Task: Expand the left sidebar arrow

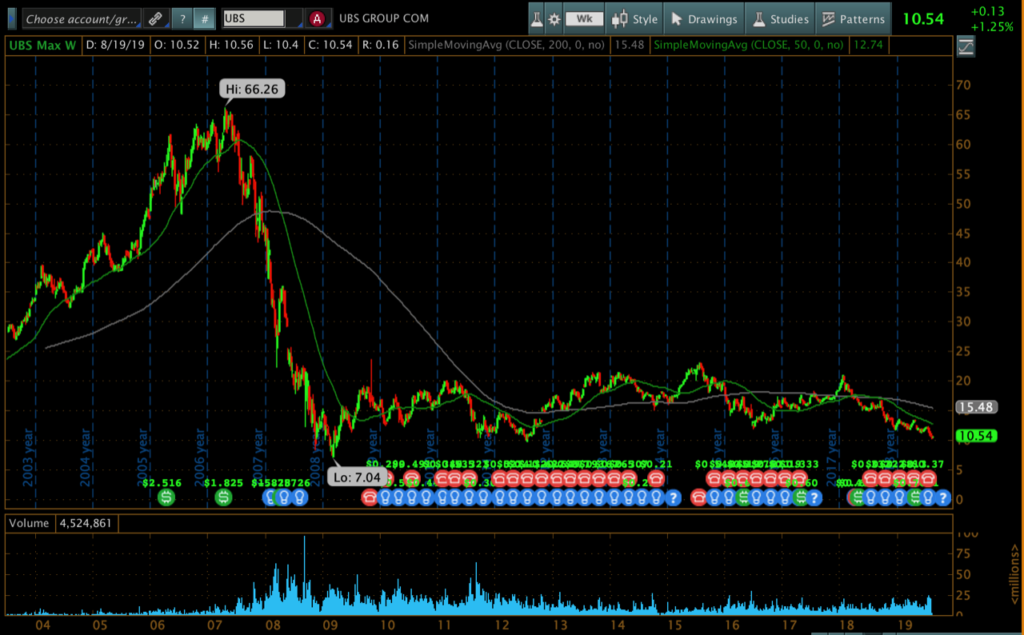Action: [11, 18]
